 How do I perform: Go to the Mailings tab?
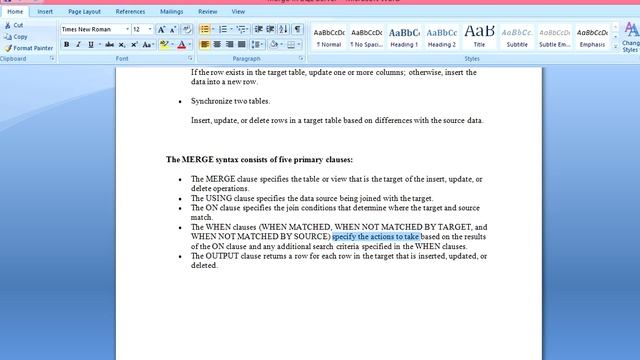tap(171, 12)
